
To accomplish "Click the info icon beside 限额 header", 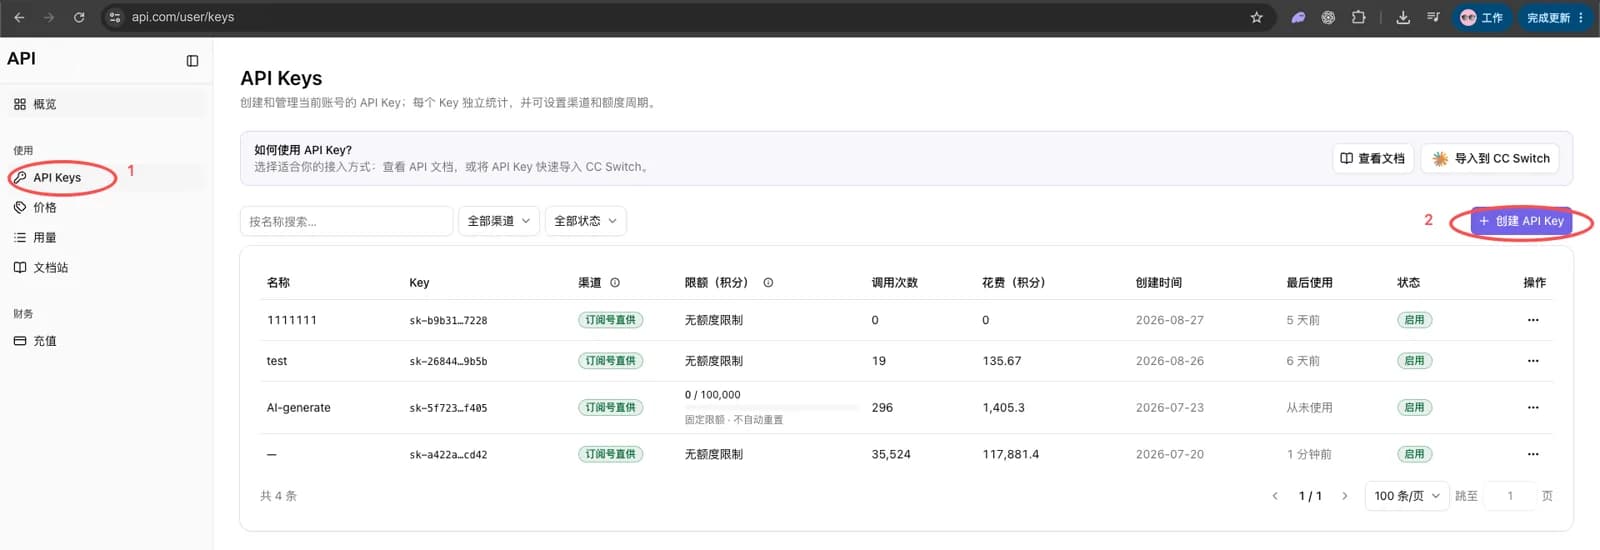I will [x=768, y=283].
